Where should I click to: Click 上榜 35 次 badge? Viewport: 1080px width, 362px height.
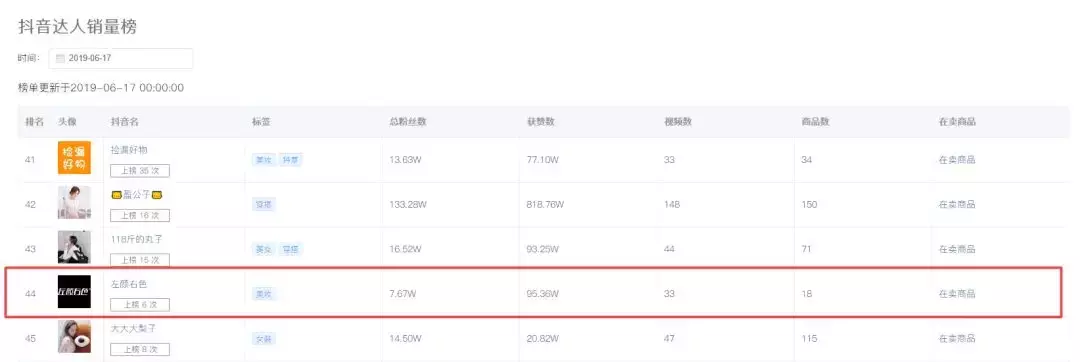pos(140,171)
